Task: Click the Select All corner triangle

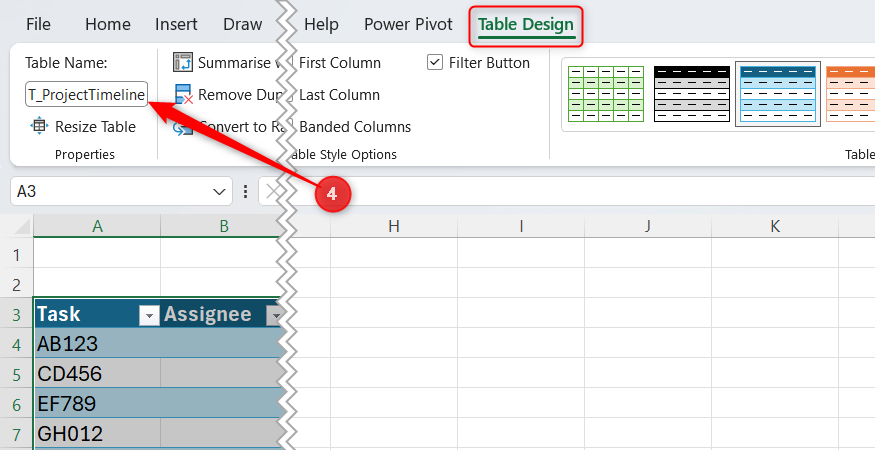Action: point(22,227)
